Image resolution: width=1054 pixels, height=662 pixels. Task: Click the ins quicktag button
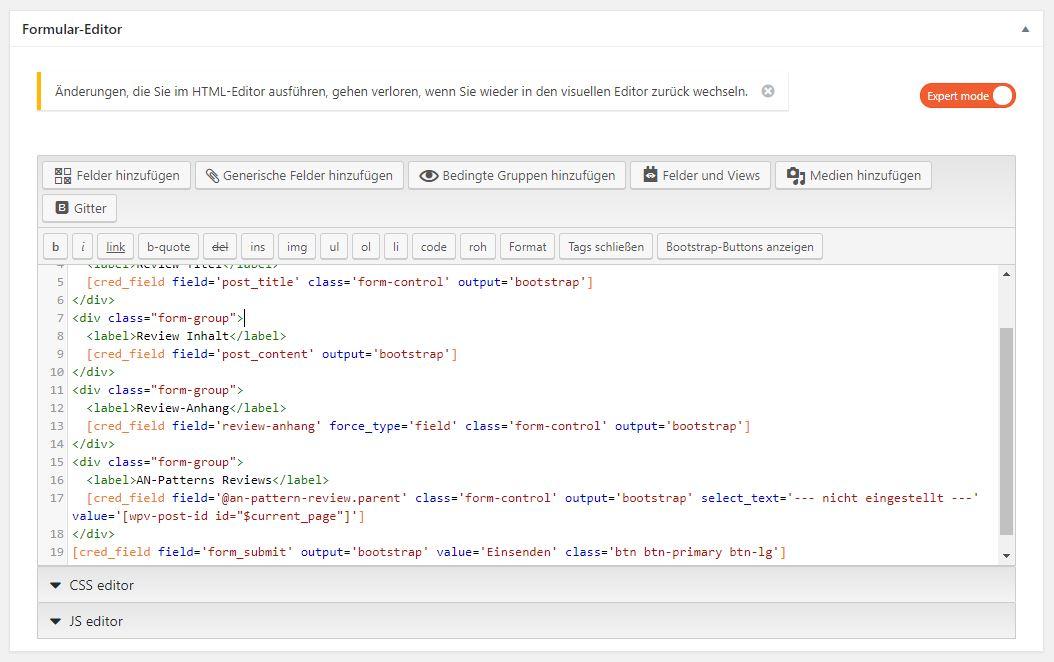point(257,247)
